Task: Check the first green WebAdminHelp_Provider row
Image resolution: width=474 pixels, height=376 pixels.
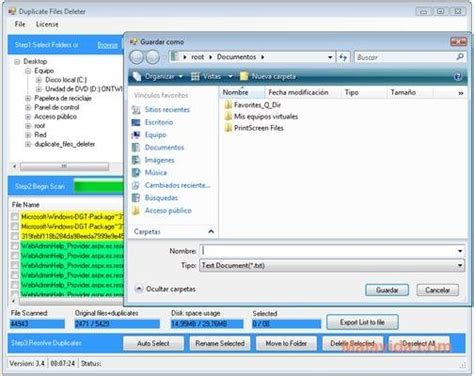Action: [15, 246]
